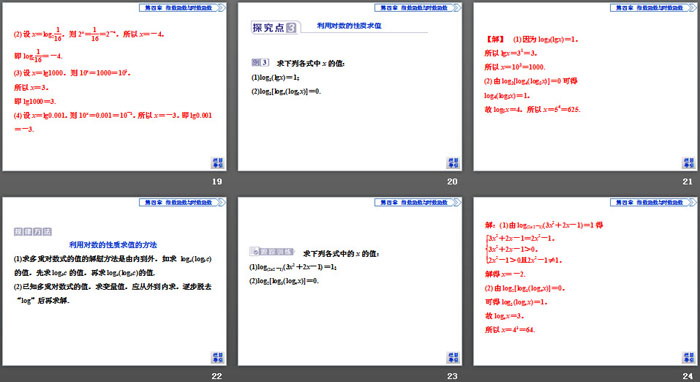The height and width of the screenshot is (382, 700).
Task: Click the corner navigation icon on slide 22
Action: (x=217, y=357)
